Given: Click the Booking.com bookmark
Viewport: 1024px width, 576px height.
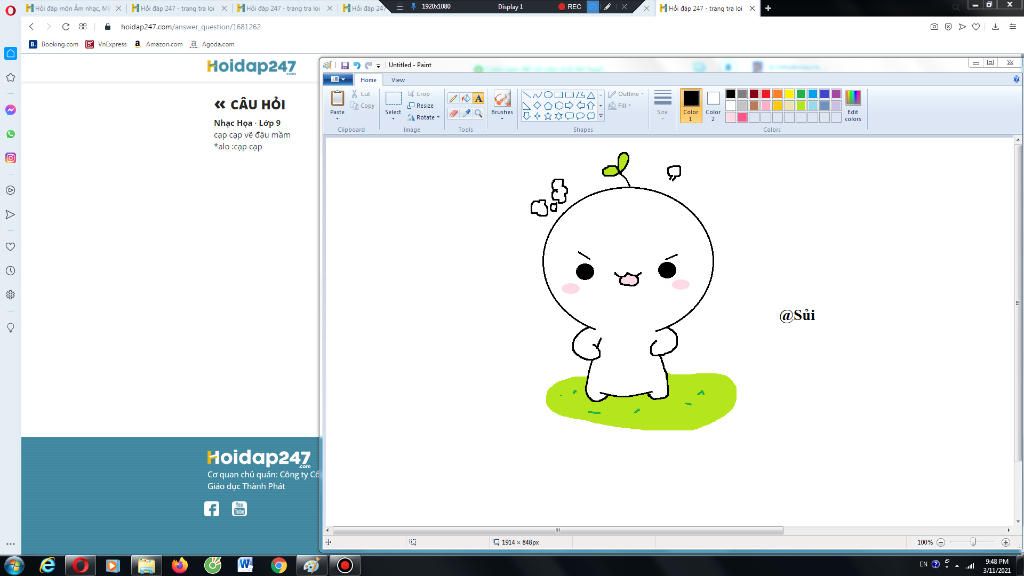Looking at the screenshot, I should coord(54,44).
